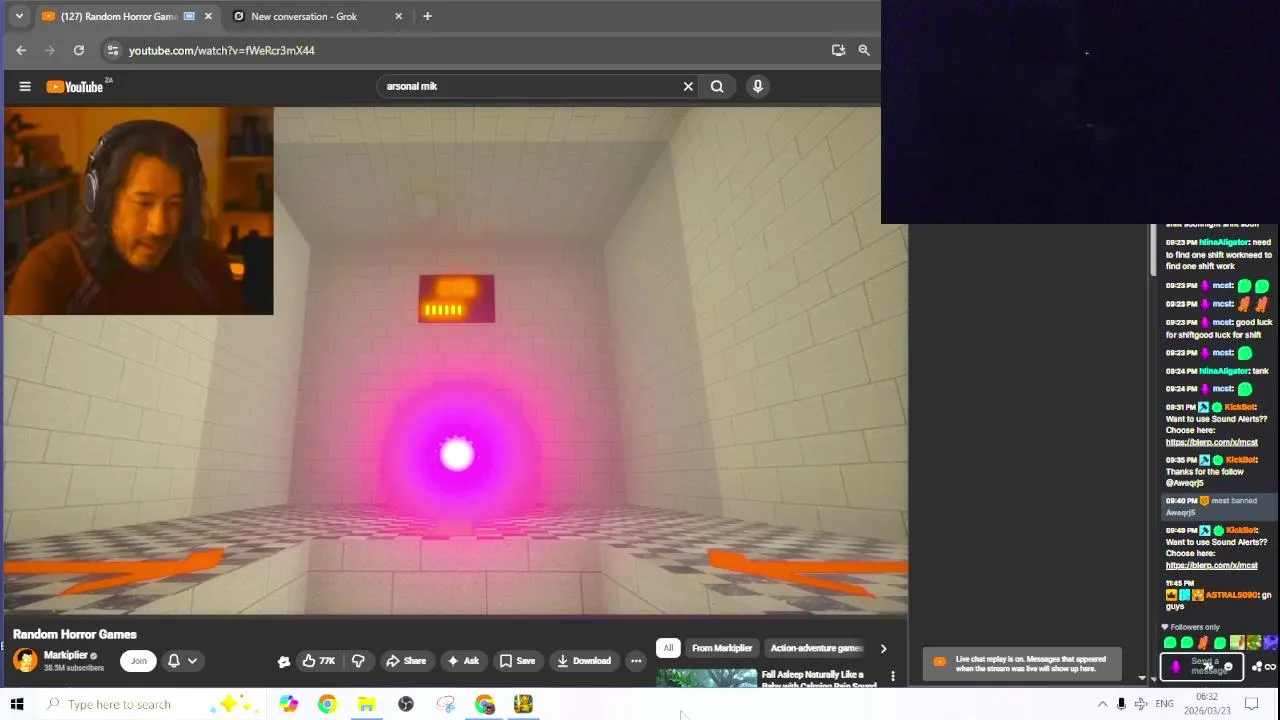This screenshot has height=720, width=1280.
Task: Click the chat Send a message field
Action: 1201,666
